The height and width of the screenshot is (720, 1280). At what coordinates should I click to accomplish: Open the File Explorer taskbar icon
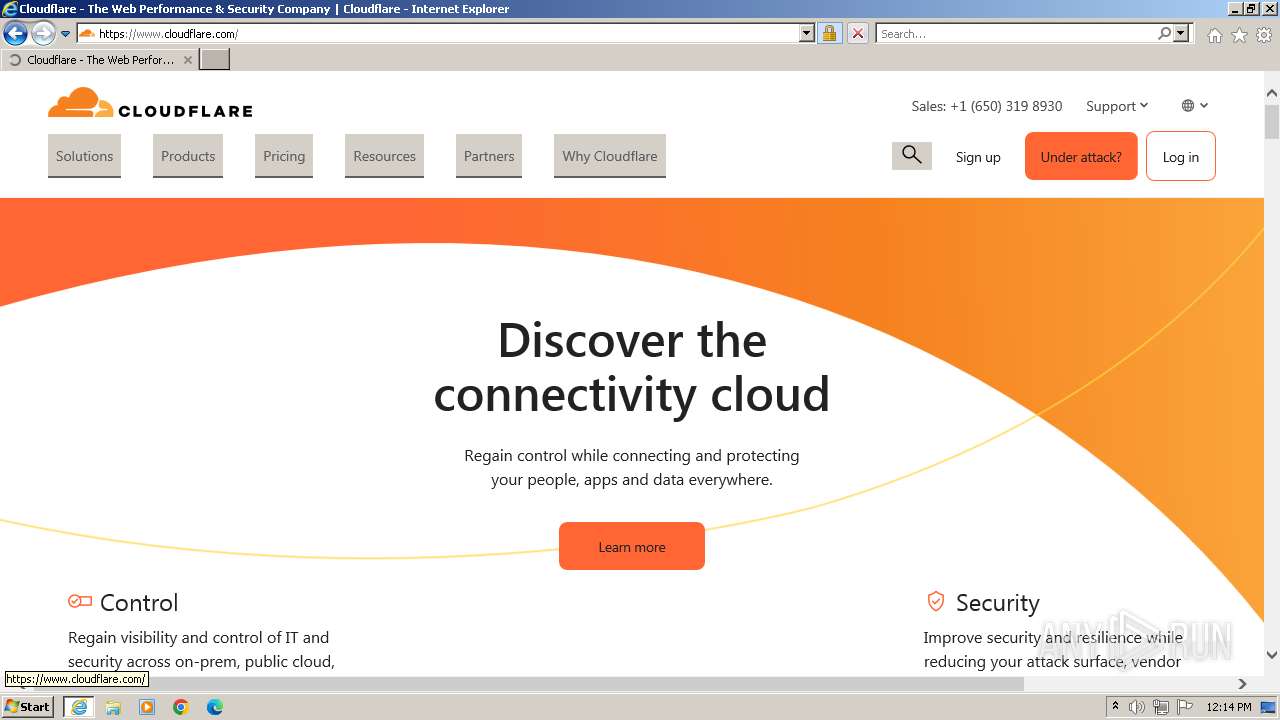click(x=113, y=707)
